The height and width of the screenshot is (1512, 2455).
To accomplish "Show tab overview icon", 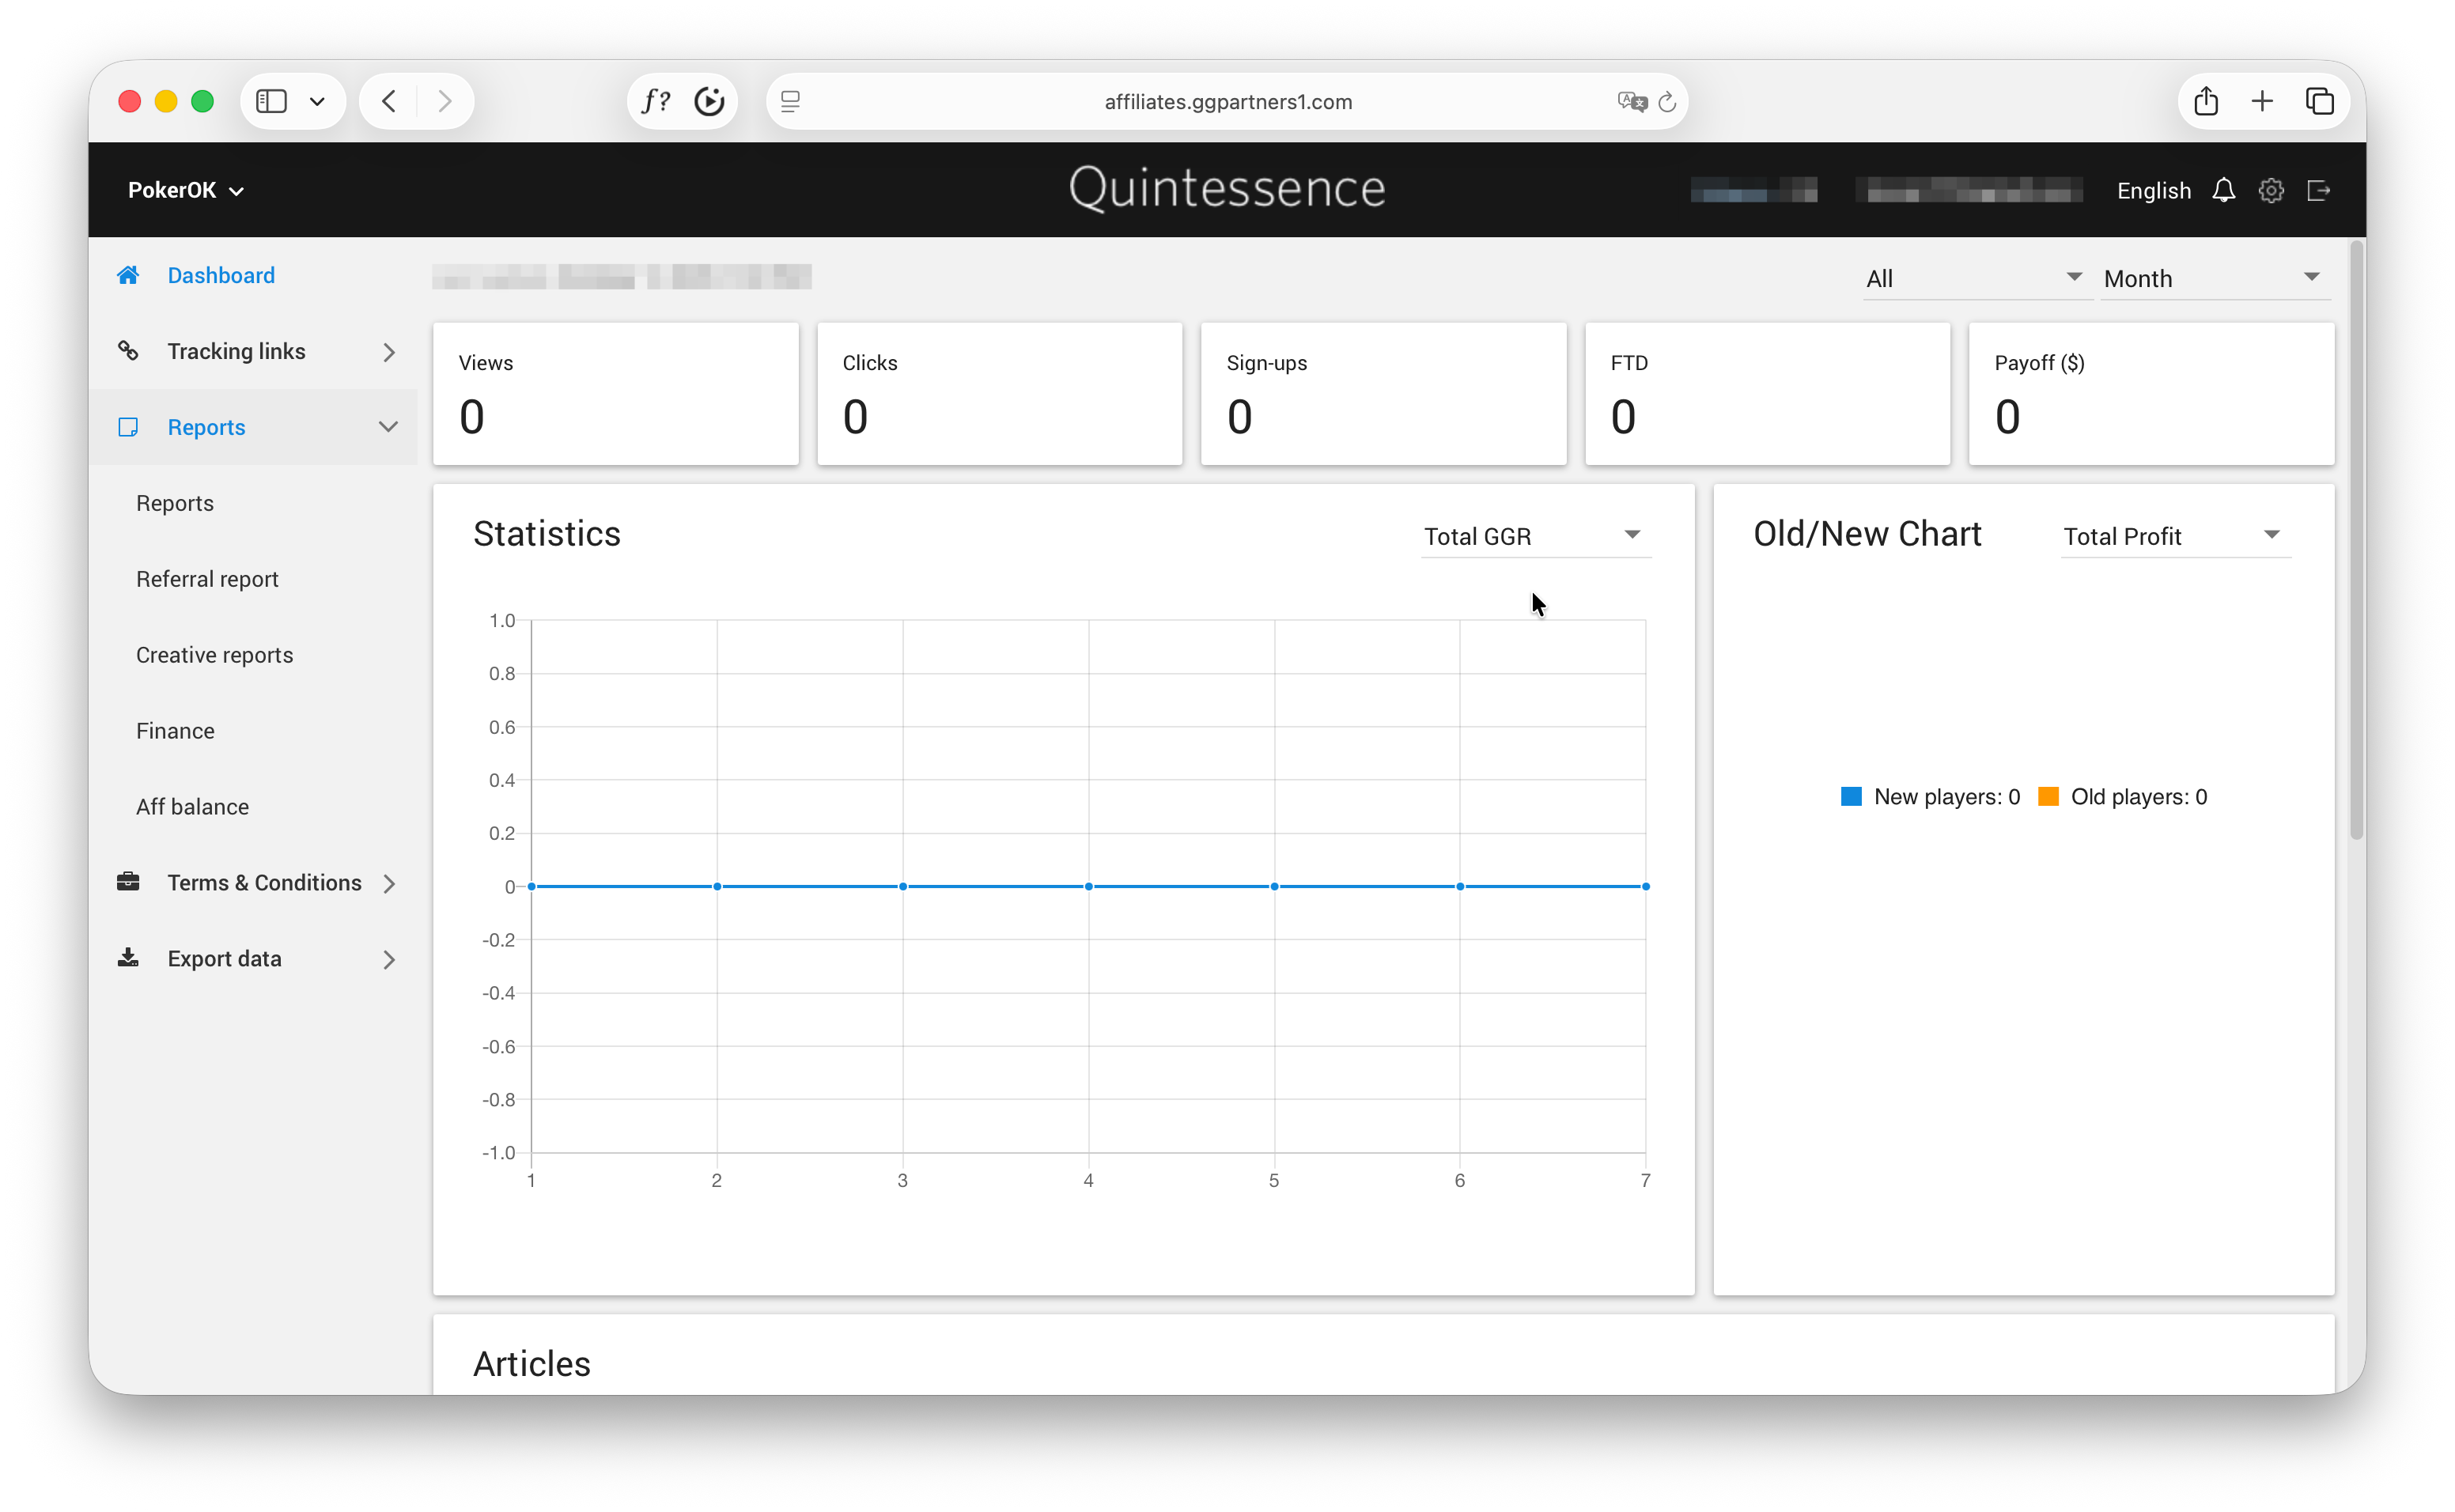I will [x=2319, y=101].
